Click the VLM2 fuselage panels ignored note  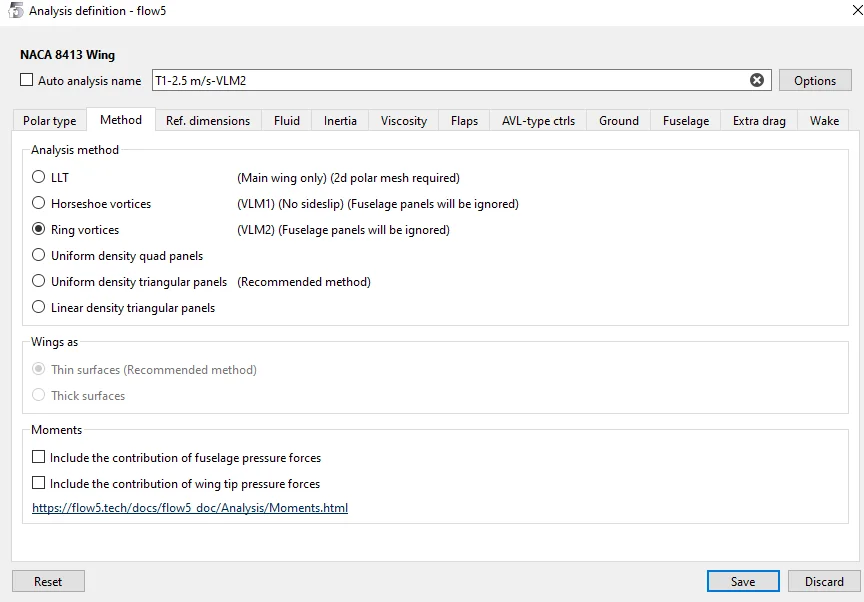point(343,230)
